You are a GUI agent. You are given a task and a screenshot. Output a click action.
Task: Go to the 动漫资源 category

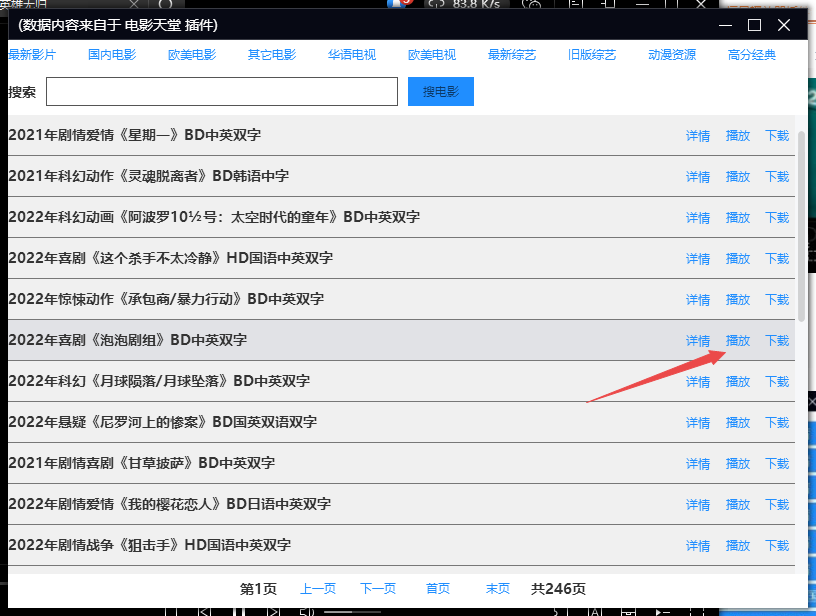pos(672,55)
